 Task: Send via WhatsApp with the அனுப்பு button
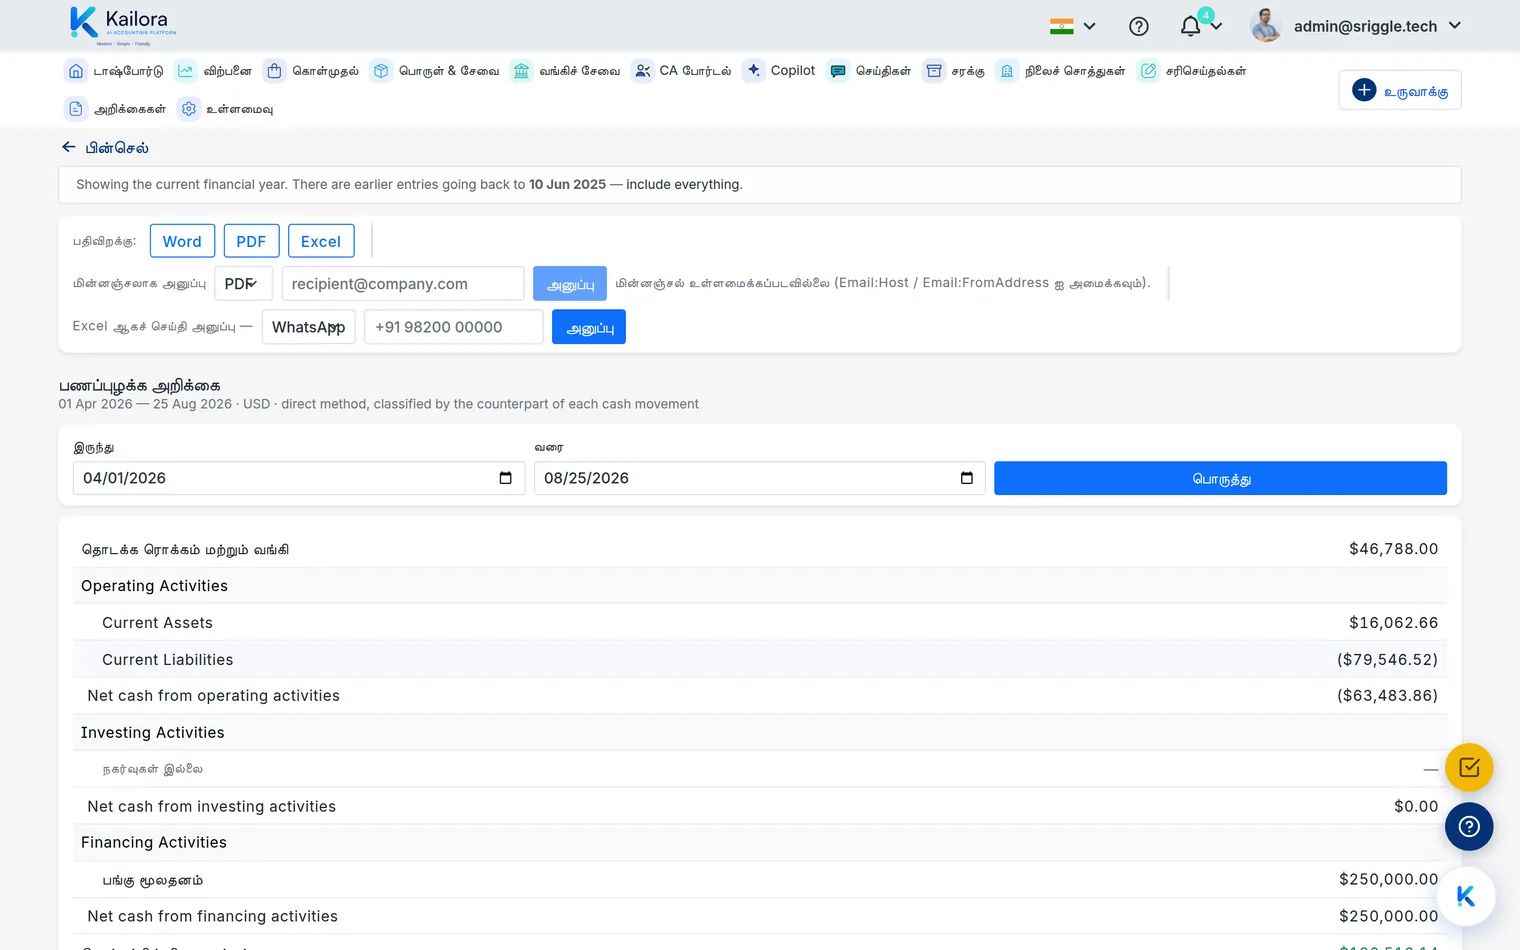point(589,327)
